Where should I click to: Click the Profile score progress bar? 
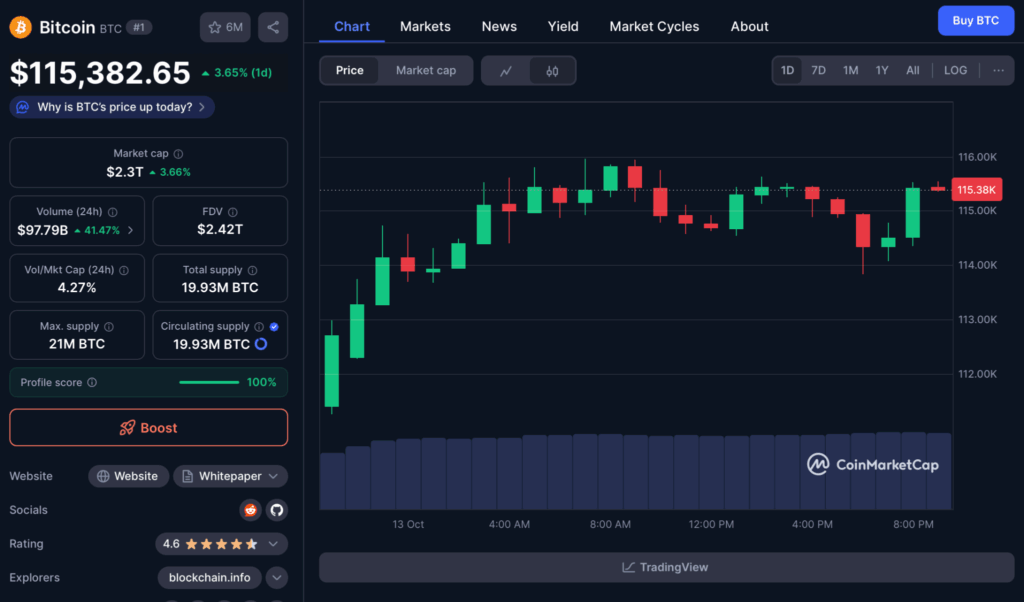click(x=208, y=383)
